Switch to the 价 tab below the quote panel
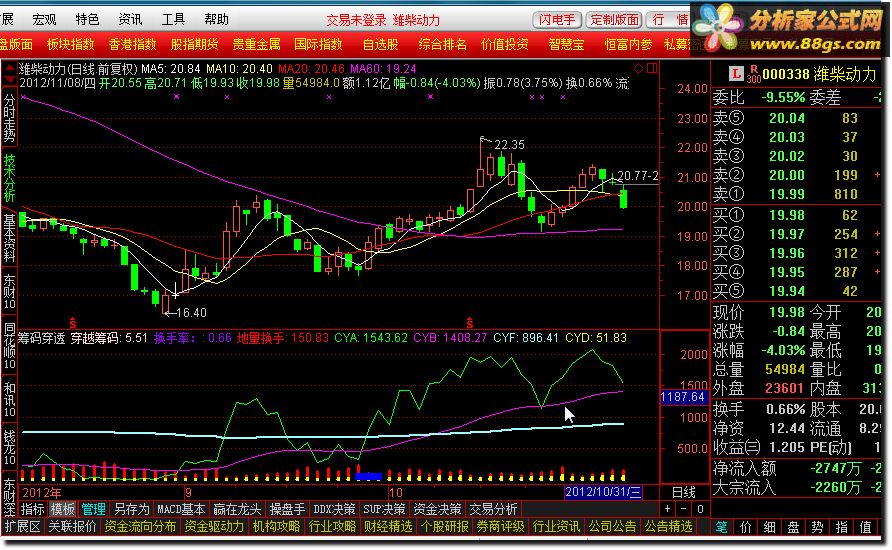Viewport: 892px width, 550px height. tap(746, 527)
